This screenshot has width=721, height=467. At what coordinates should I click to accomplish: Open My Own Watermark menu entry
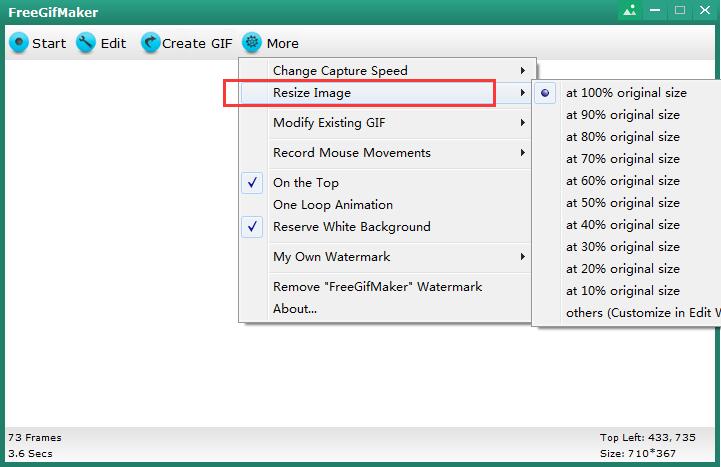click(x=385, y=256)
